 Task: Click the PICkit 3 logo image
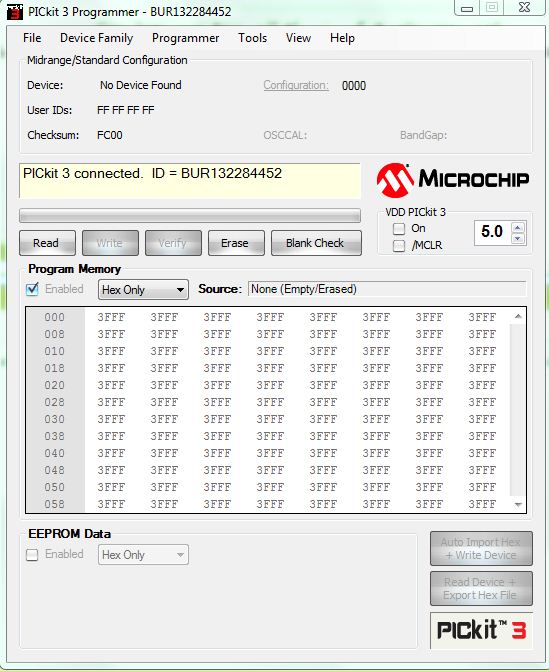(481, 630)
